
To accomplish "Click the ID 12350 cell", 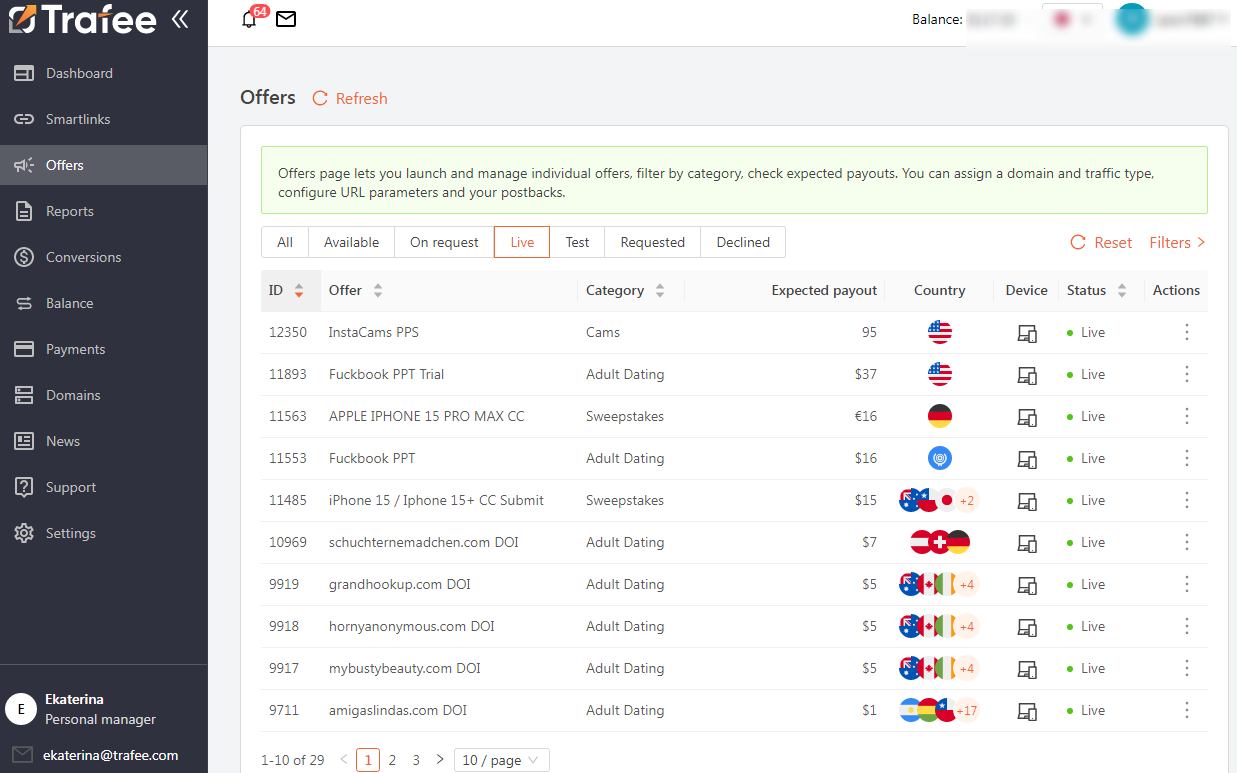I will (x=288, y=332).
